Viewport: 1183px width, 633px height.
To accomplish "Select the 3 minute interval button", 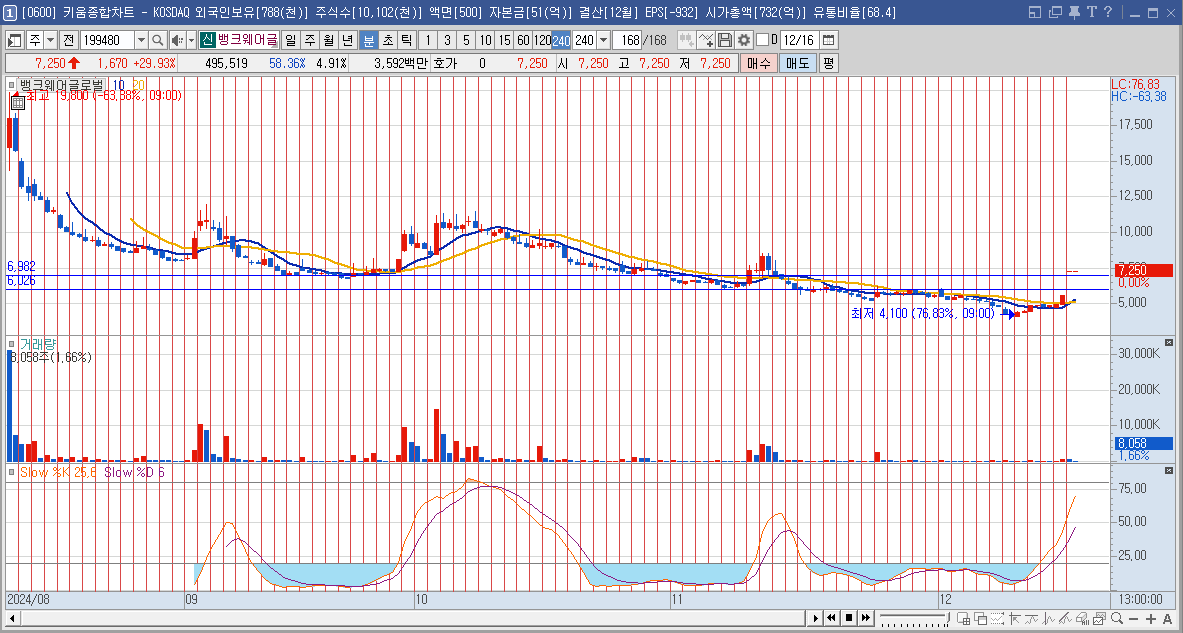I will tap(447, 40).
